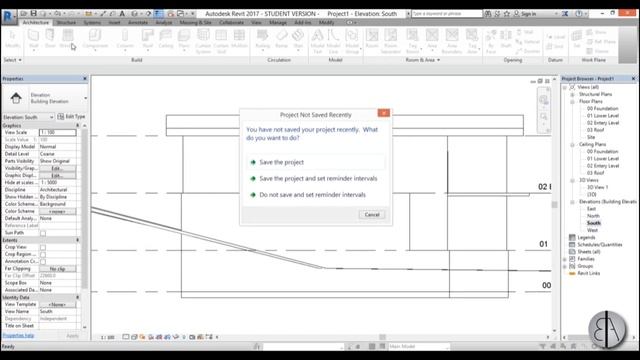Select the Railing tool
This screenshot has height=360, width=640.
coord(262,39)
